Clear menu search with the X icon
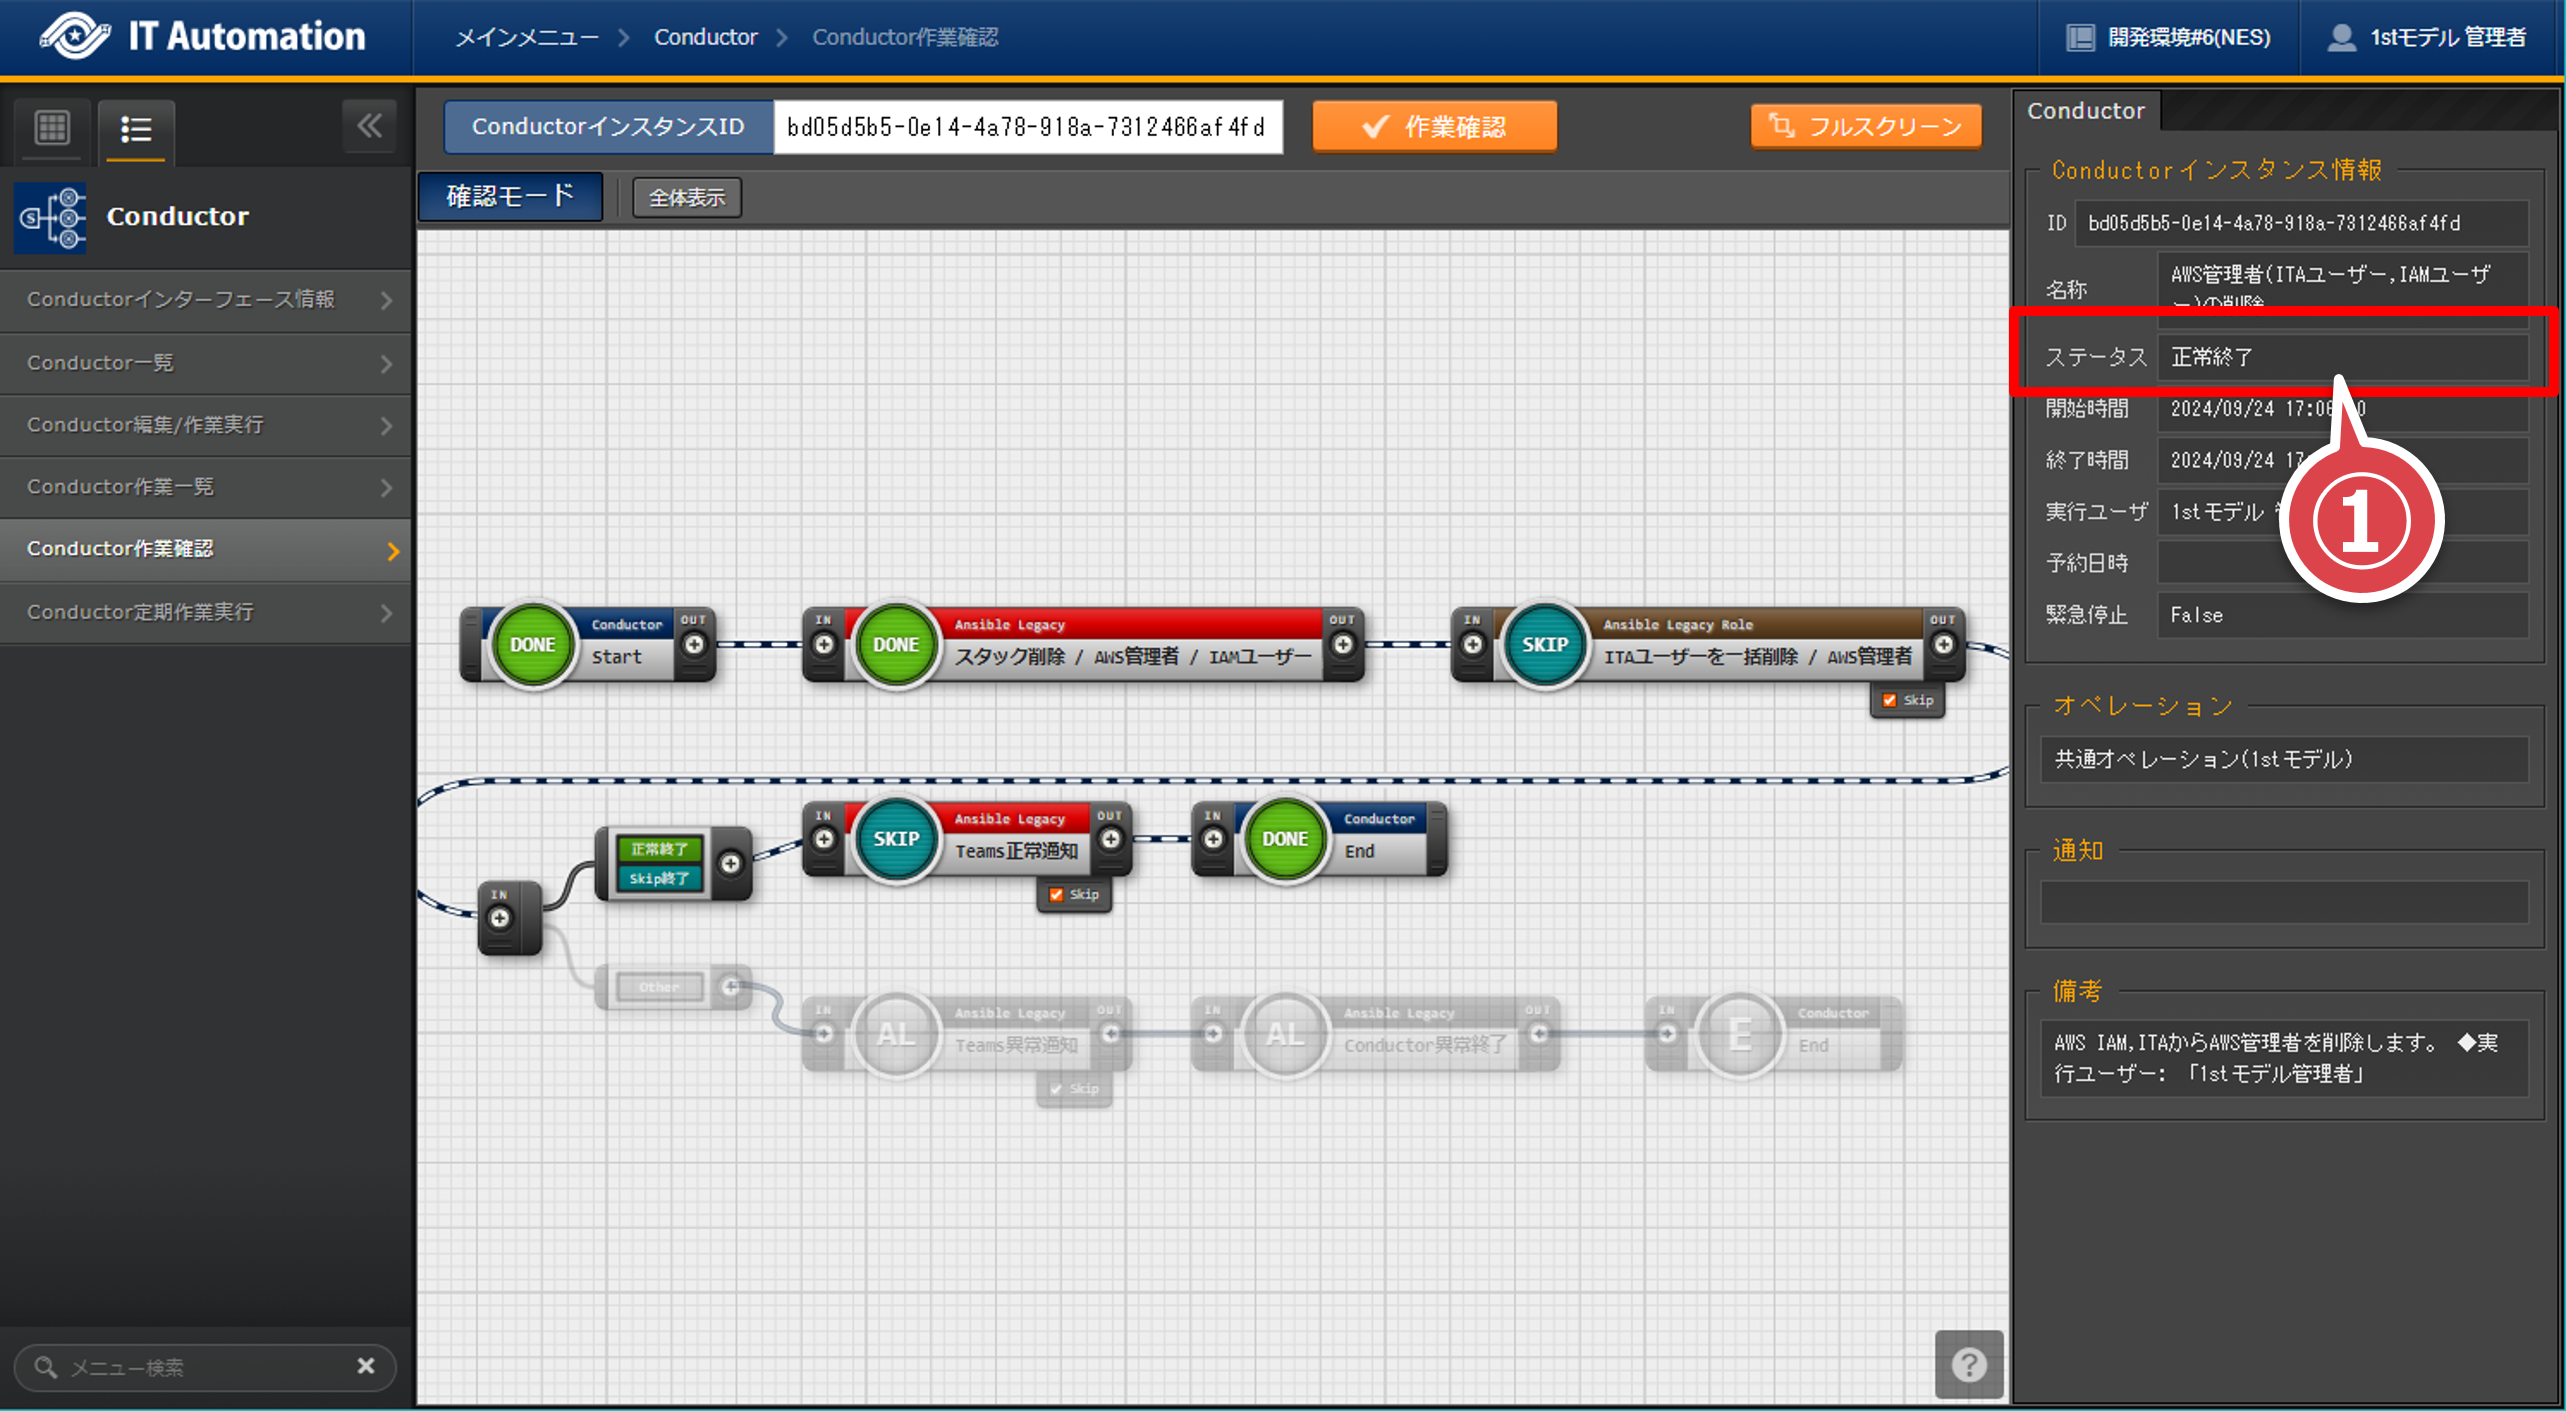Screen dimensions: 2566x1411 tap(366, 1366)
